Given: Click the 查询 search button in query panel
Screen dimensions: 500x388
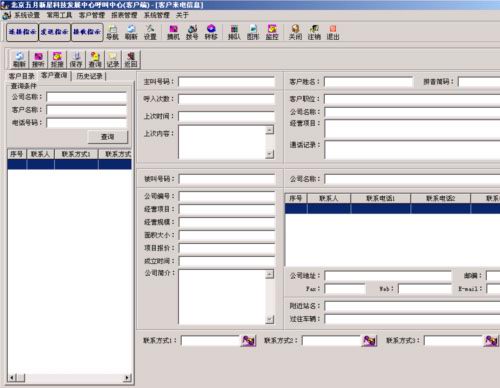Looking at the screenshot, I should click(x=107, y=137).
